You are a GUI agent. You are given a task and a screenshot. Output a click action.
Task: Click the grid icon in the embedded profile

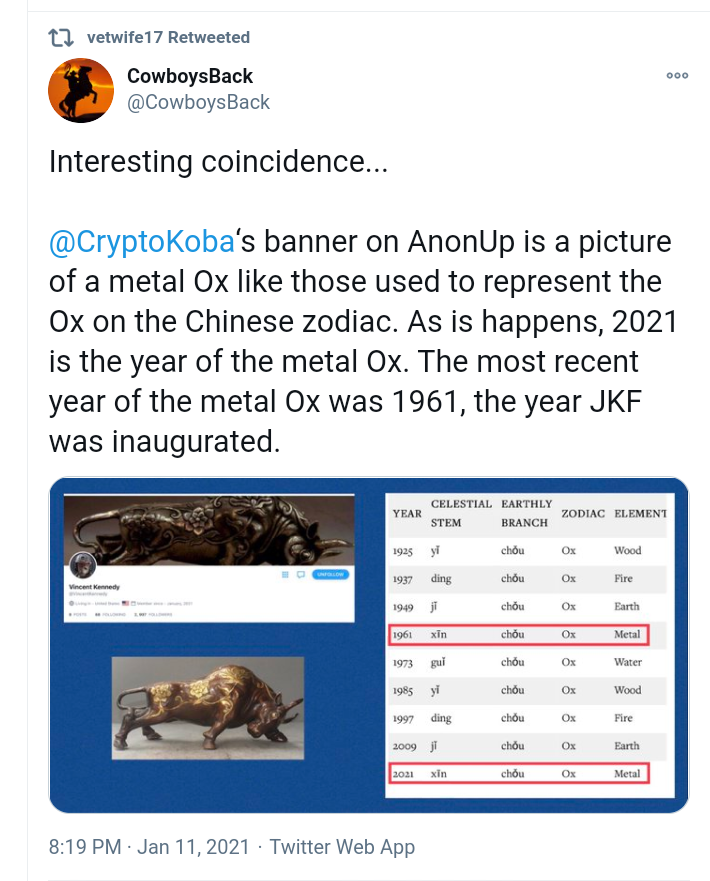click(284, 575)
